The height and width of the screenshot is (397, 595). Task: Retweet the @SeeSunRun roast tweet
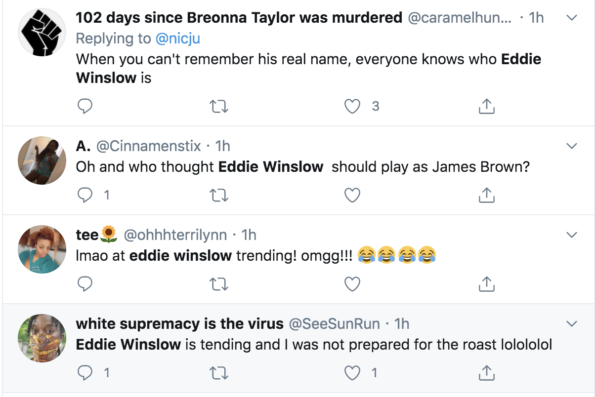(219, 373)
